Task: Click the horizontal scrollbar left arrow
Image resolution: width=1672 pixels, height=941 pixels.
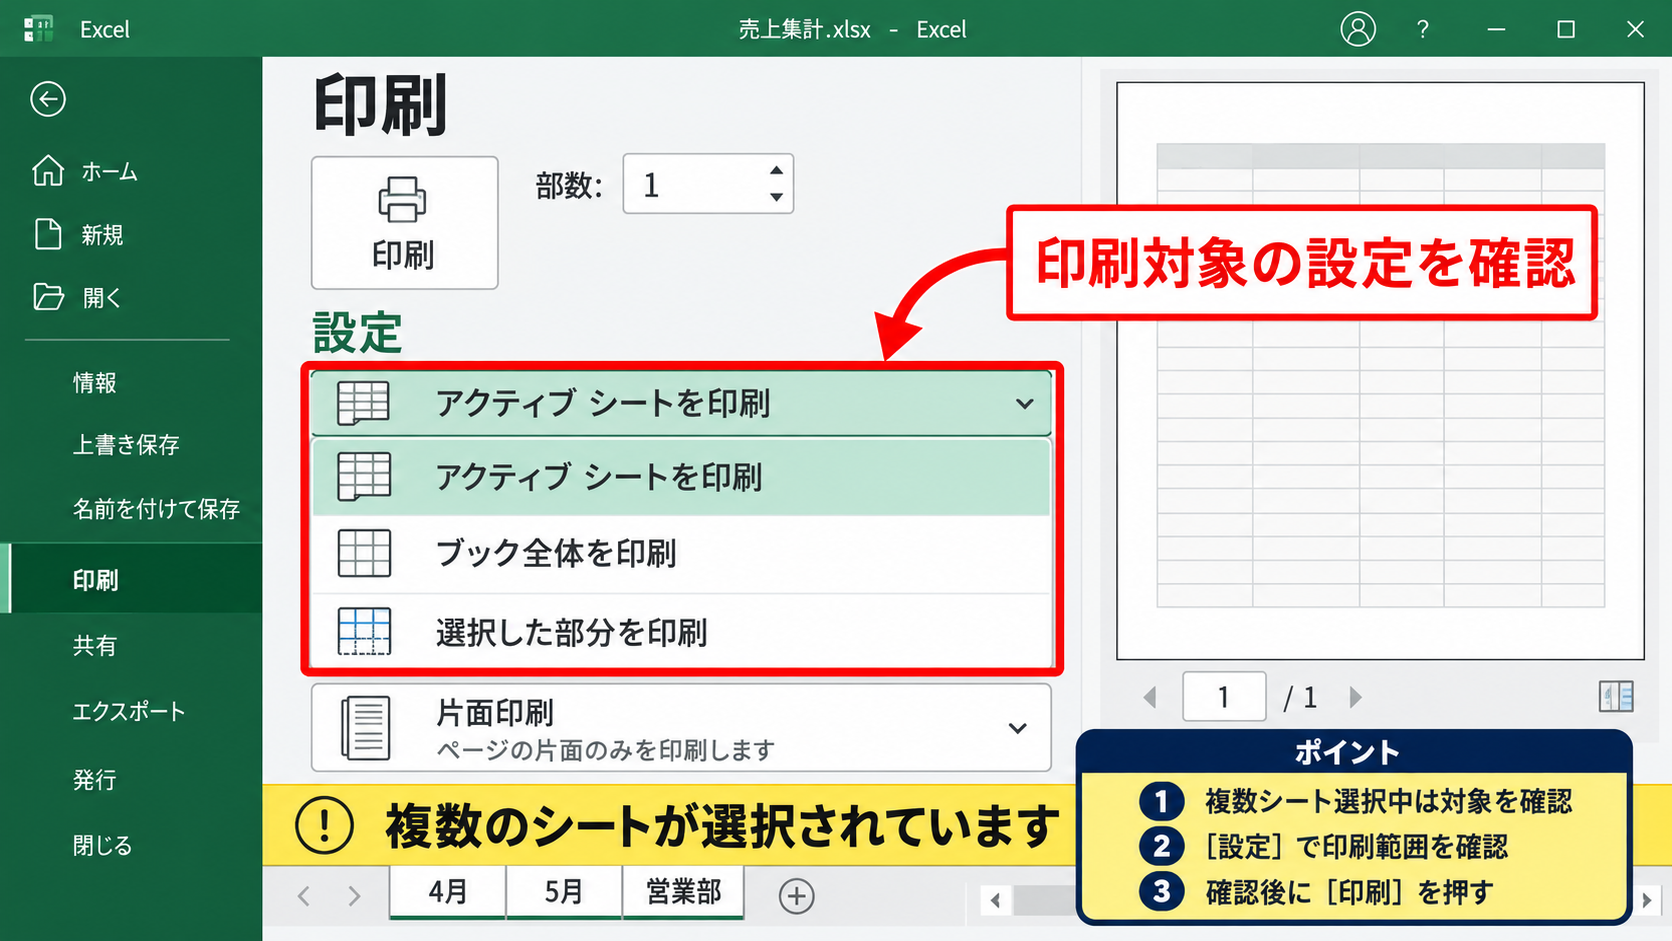Action: pos(995,901)
